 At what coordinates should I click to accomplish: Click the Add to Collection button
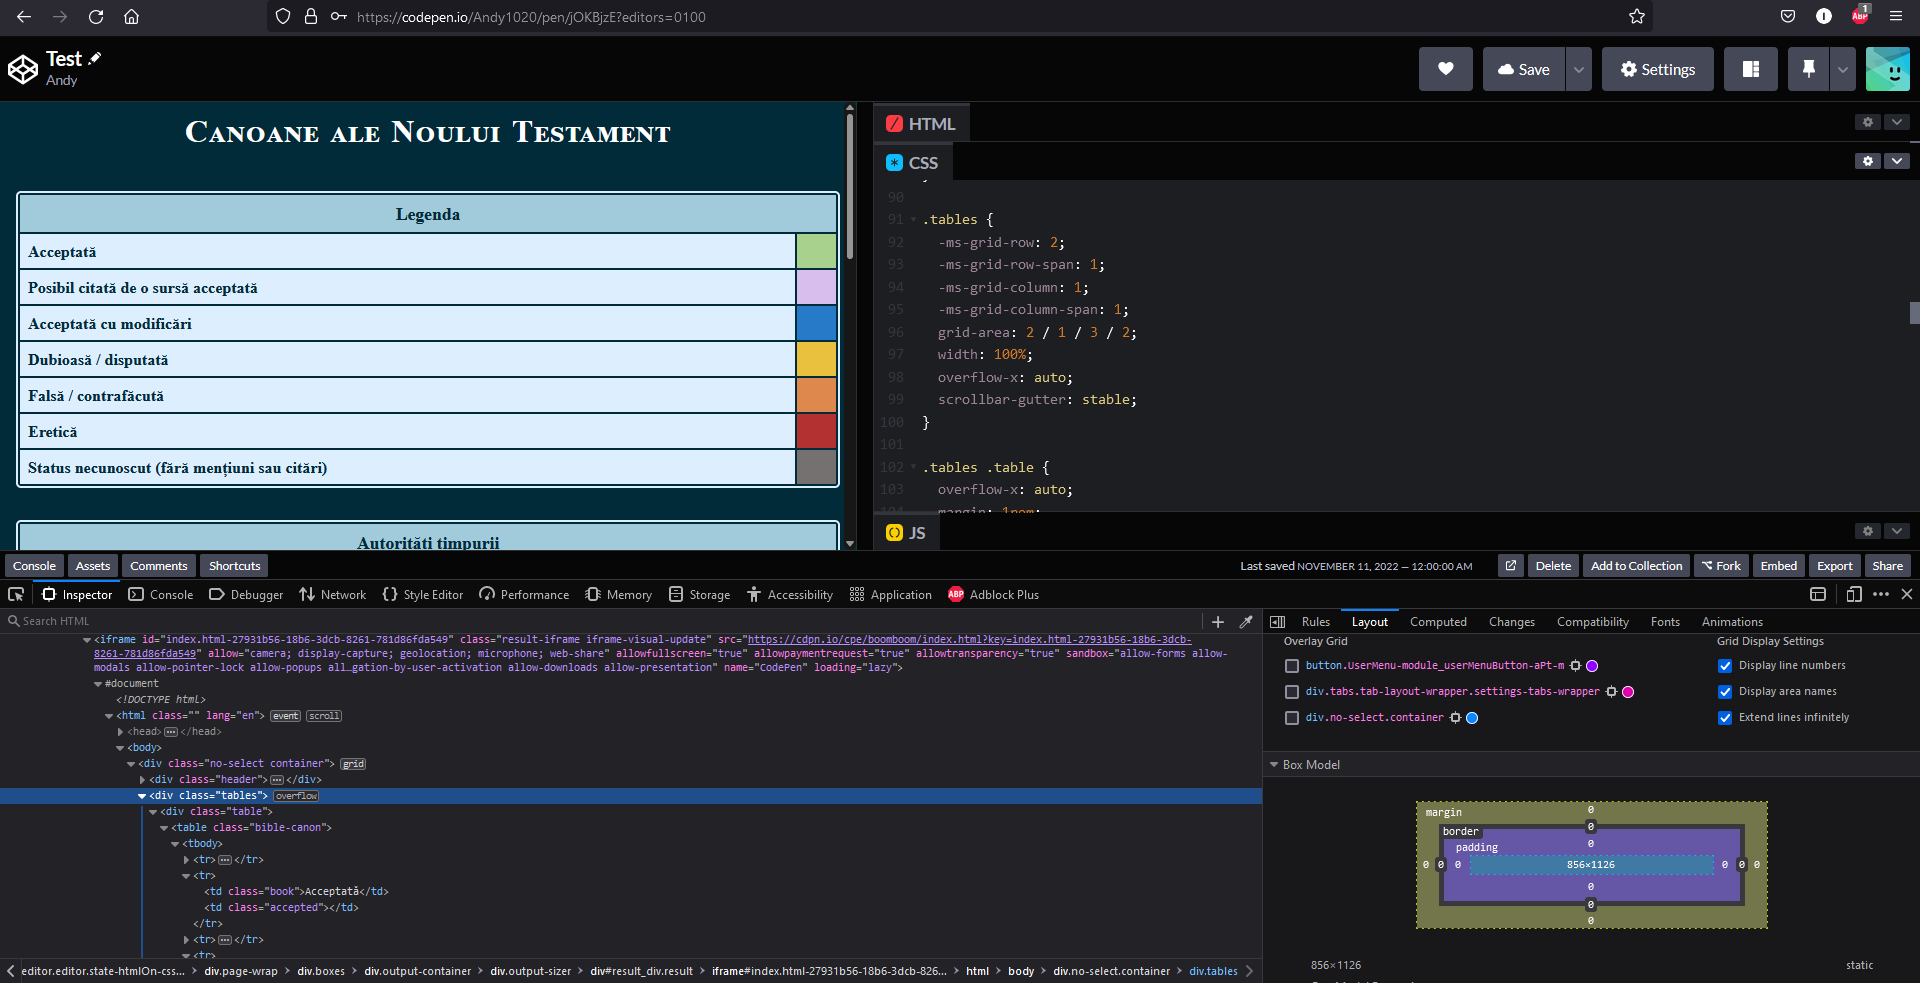pos(1636,566)
